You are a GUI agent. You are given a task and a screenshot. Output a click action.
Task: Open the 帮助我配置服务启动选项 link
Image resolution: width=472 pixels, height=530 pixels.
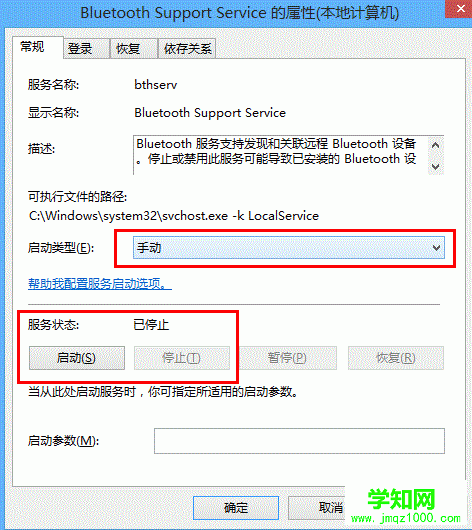[x=100, y=284]
